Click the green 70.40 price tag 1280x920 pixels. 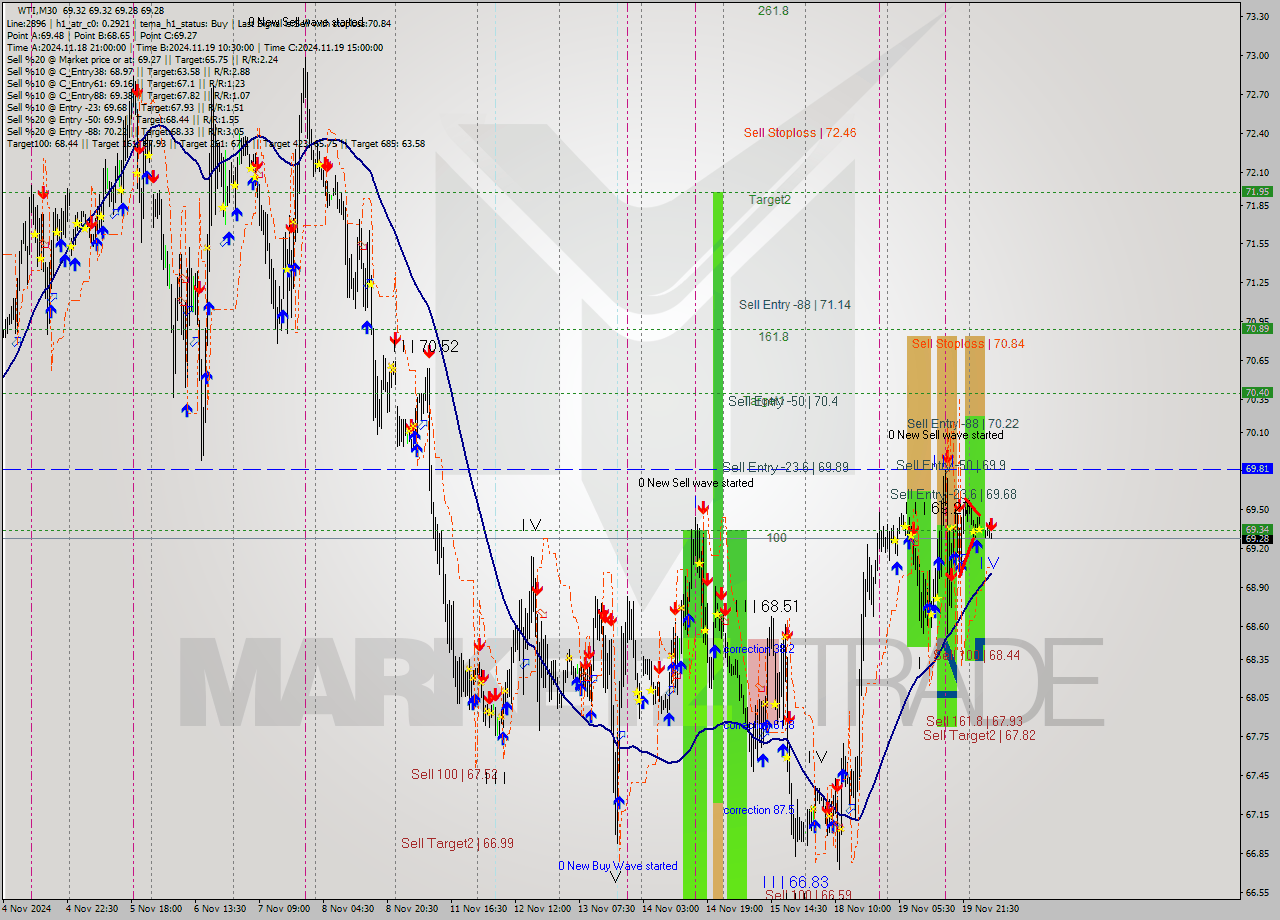point(1257,392)
